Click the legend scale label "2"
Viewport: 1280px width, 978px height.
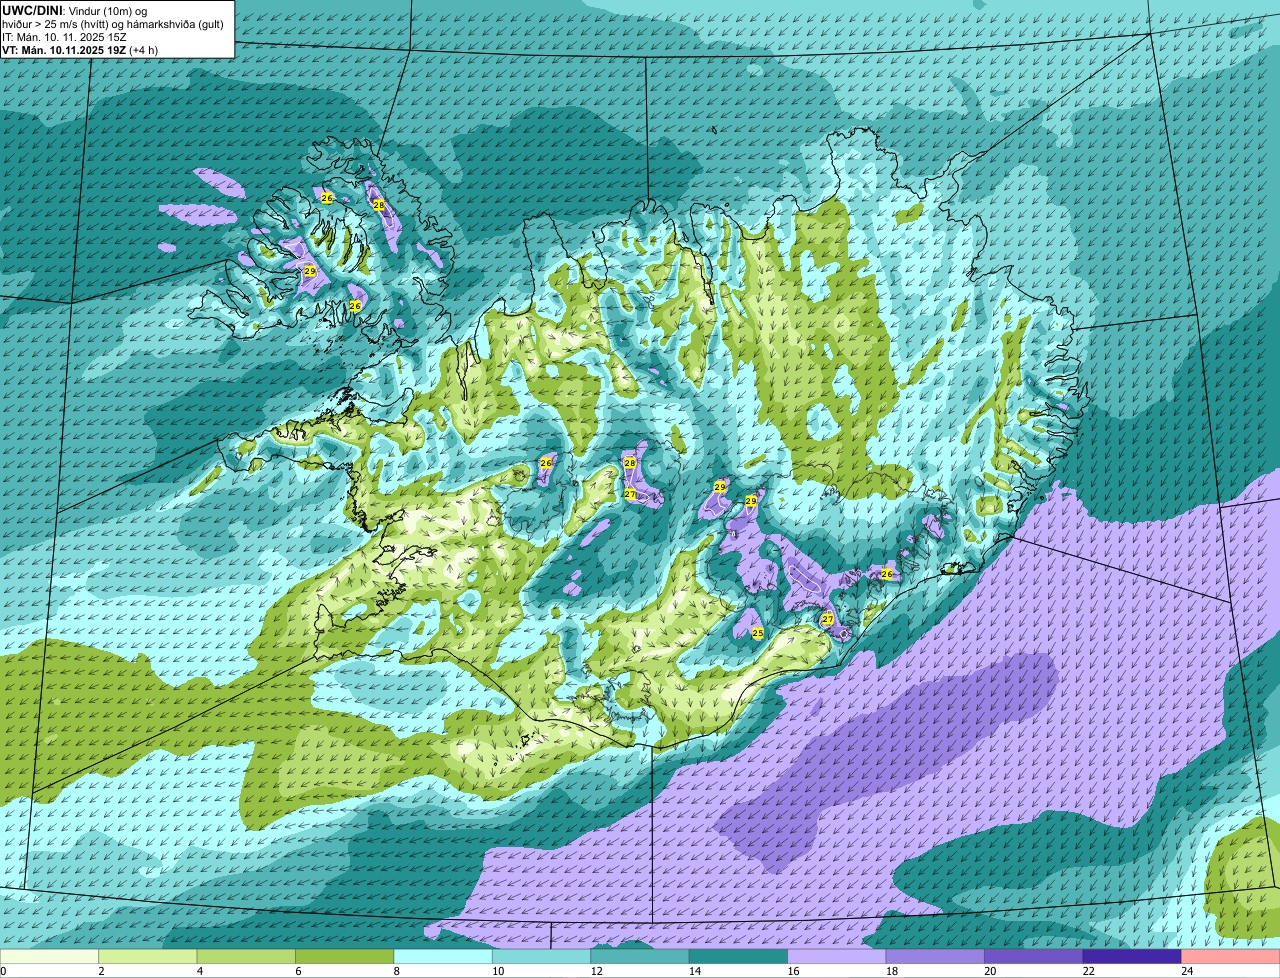(x=101, y=971)
